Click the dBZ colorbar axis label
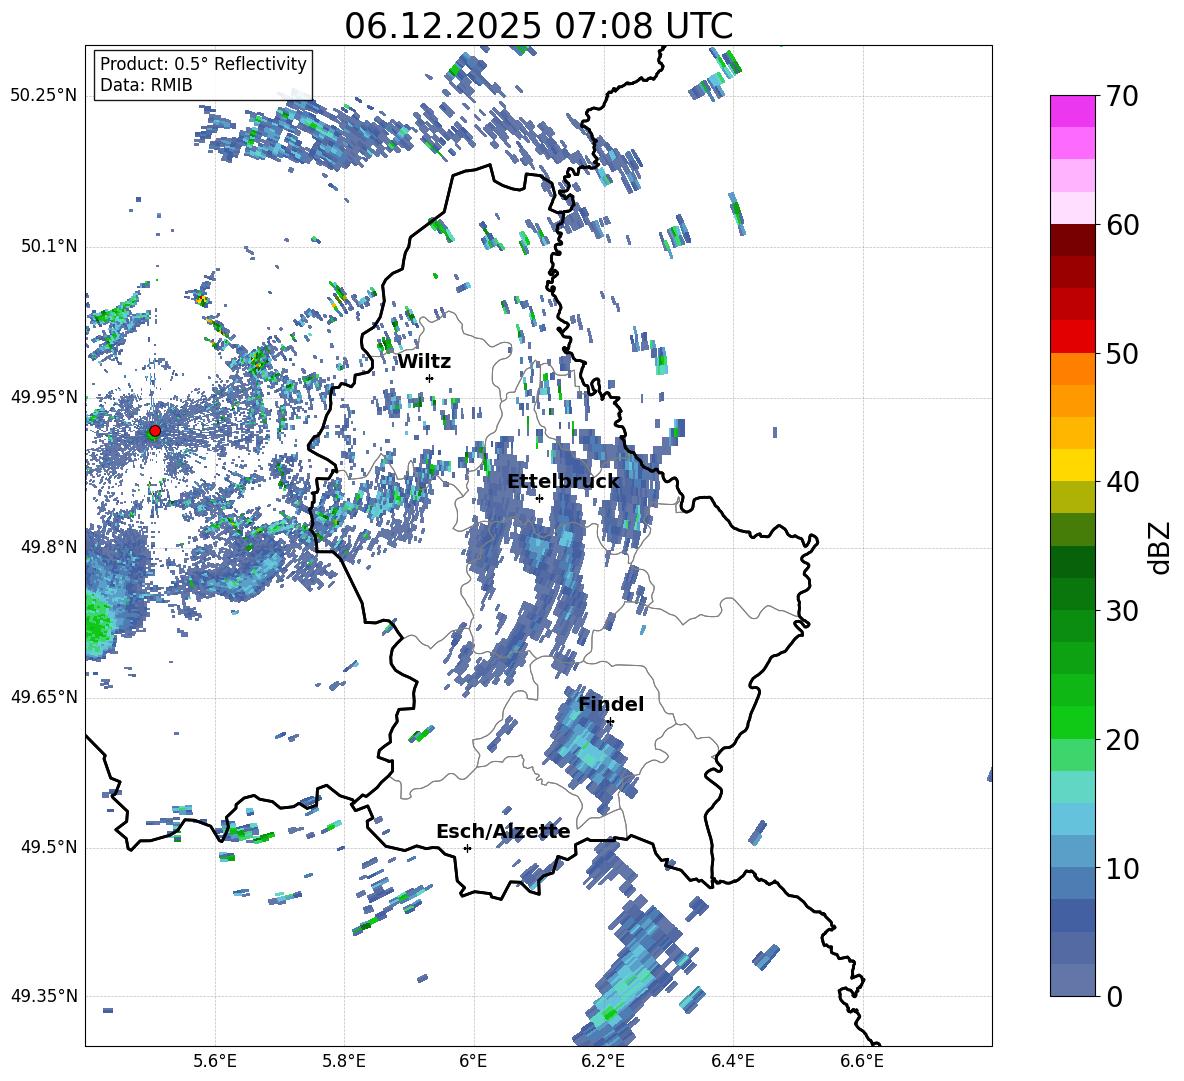Viewport: 1184px width, 1081px height. pos(1161,547)
